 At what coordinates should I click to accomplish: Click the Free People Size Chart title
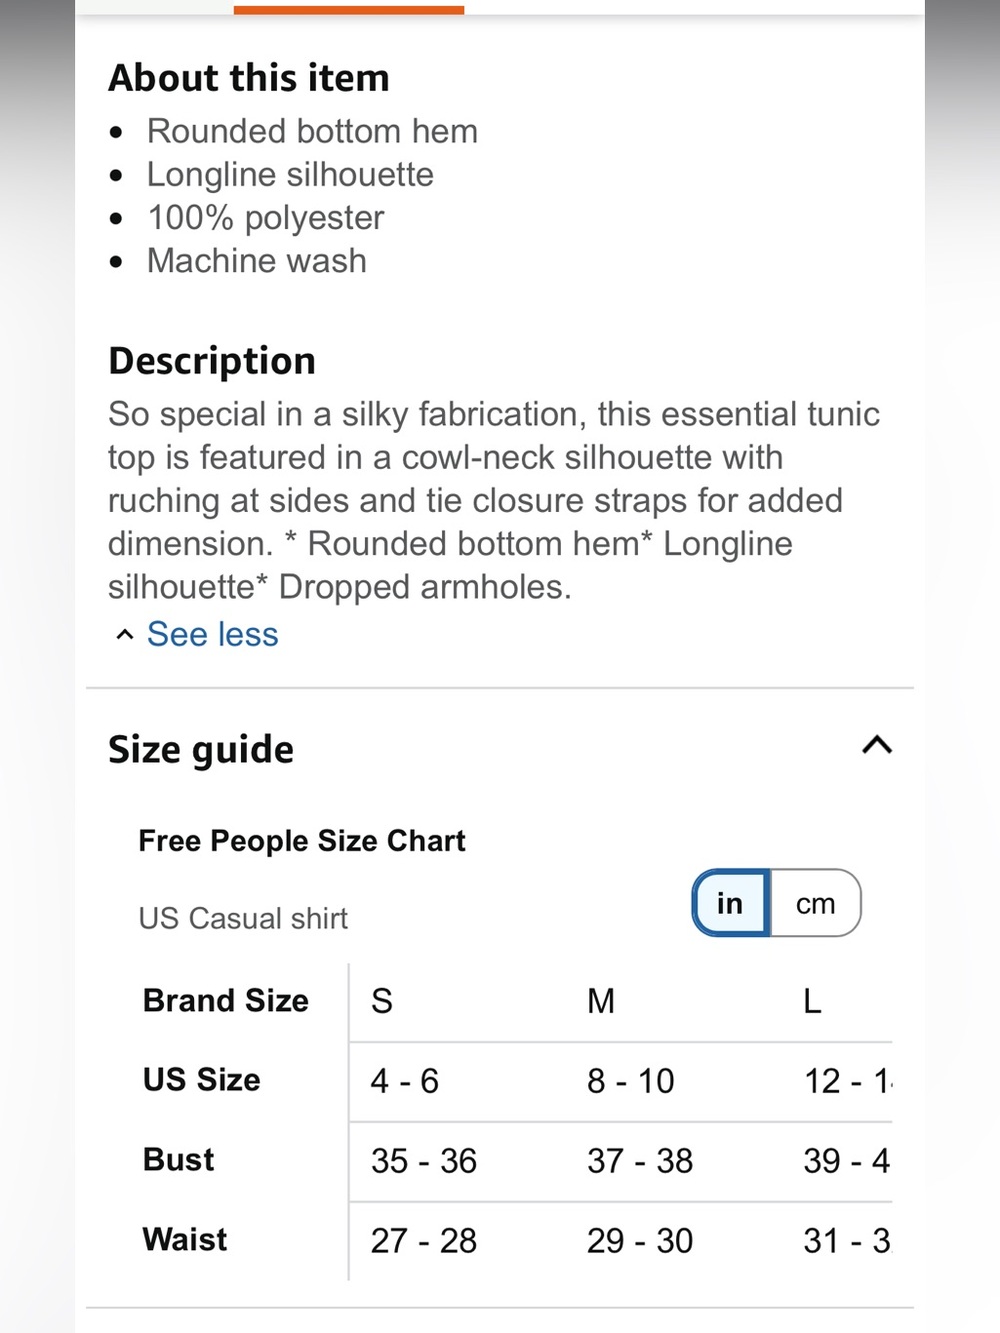coord(302,841)
